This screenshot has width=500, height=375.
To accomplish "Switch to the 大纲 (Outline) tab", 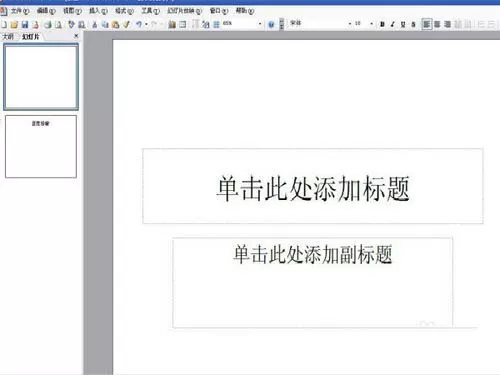I will pyautogui.click(x=8, y=37).
